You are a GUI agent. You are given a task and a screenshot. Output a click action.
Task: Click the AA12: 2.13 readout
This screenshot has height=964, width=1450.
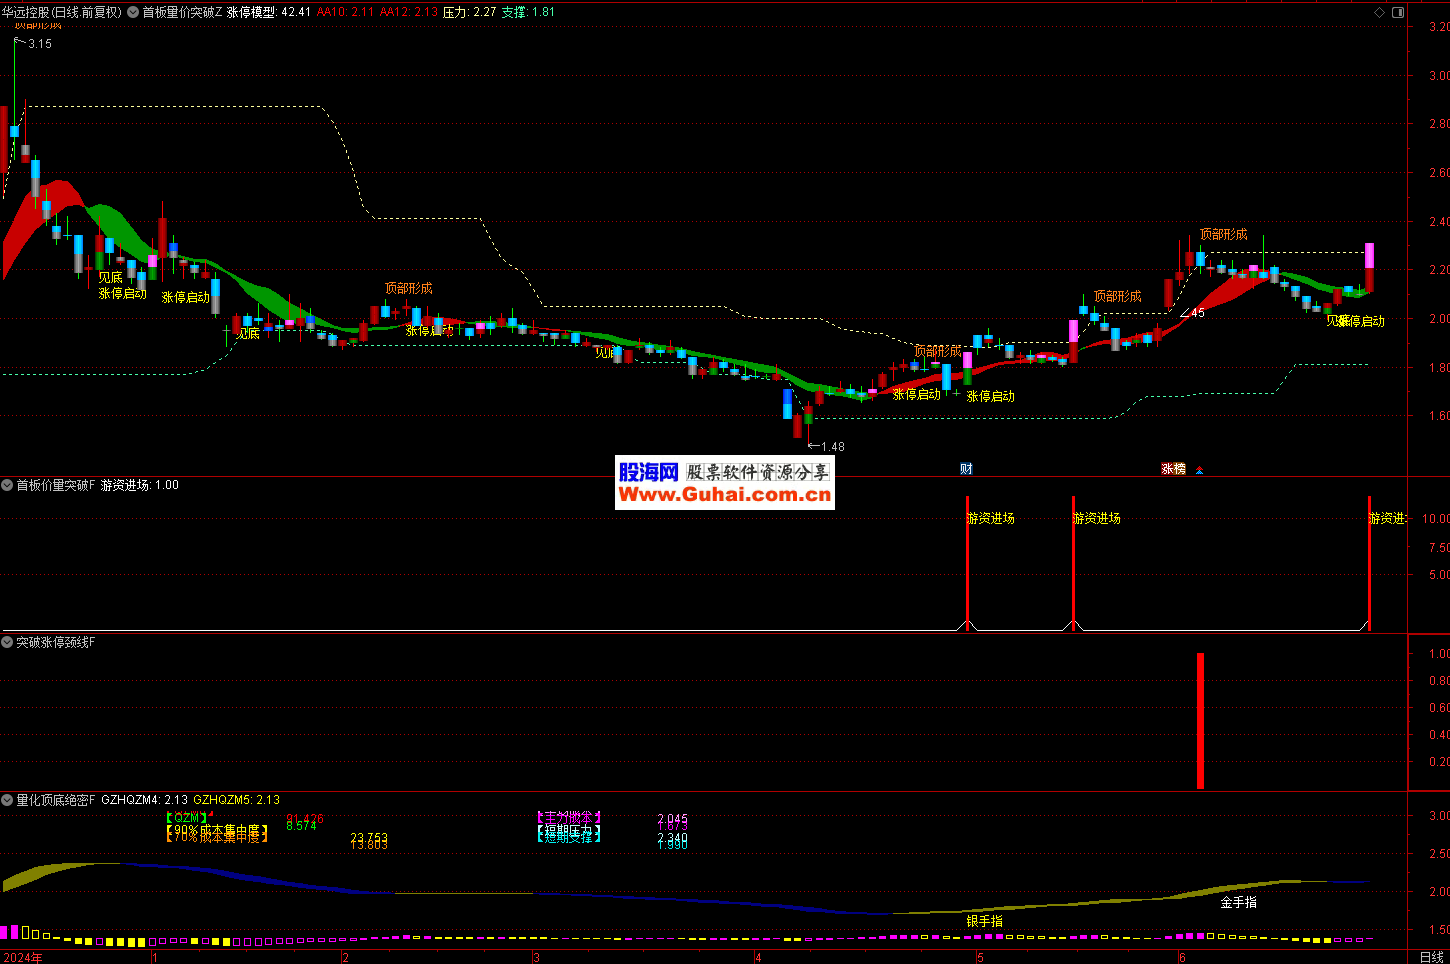point(409,12)
